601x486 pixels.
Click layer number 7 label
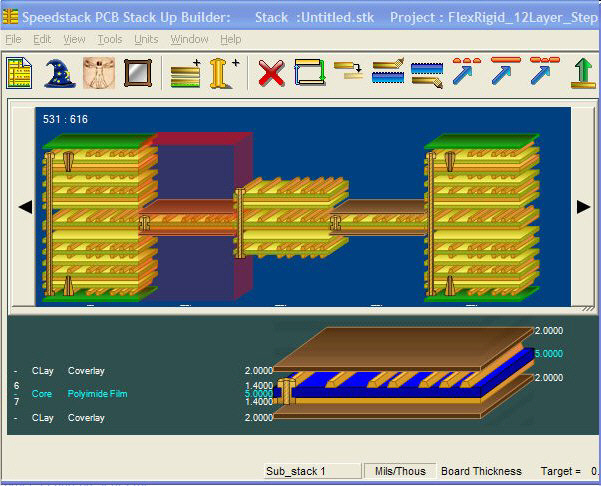click(x=16, y=402)
